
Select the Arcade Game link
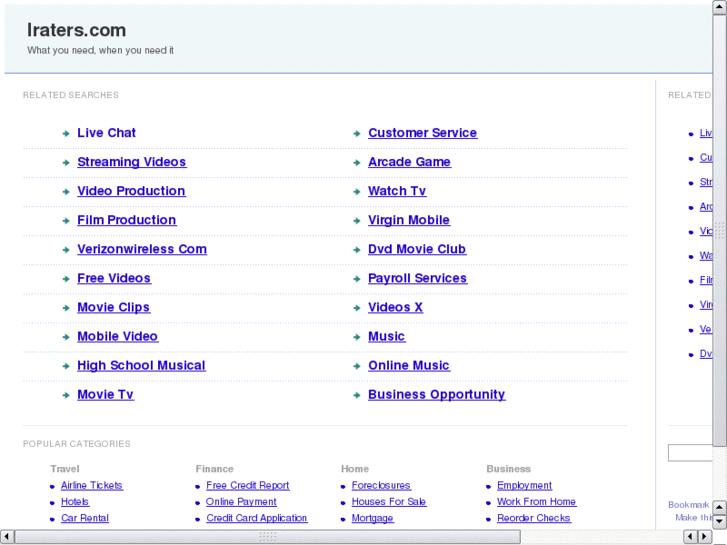409,162
